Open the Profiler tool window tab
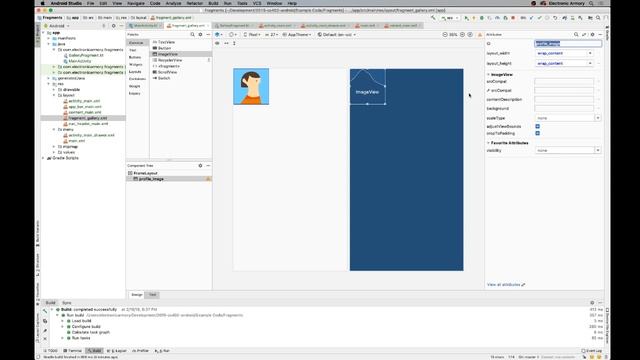The image size is (640, 360). [140, 351]
